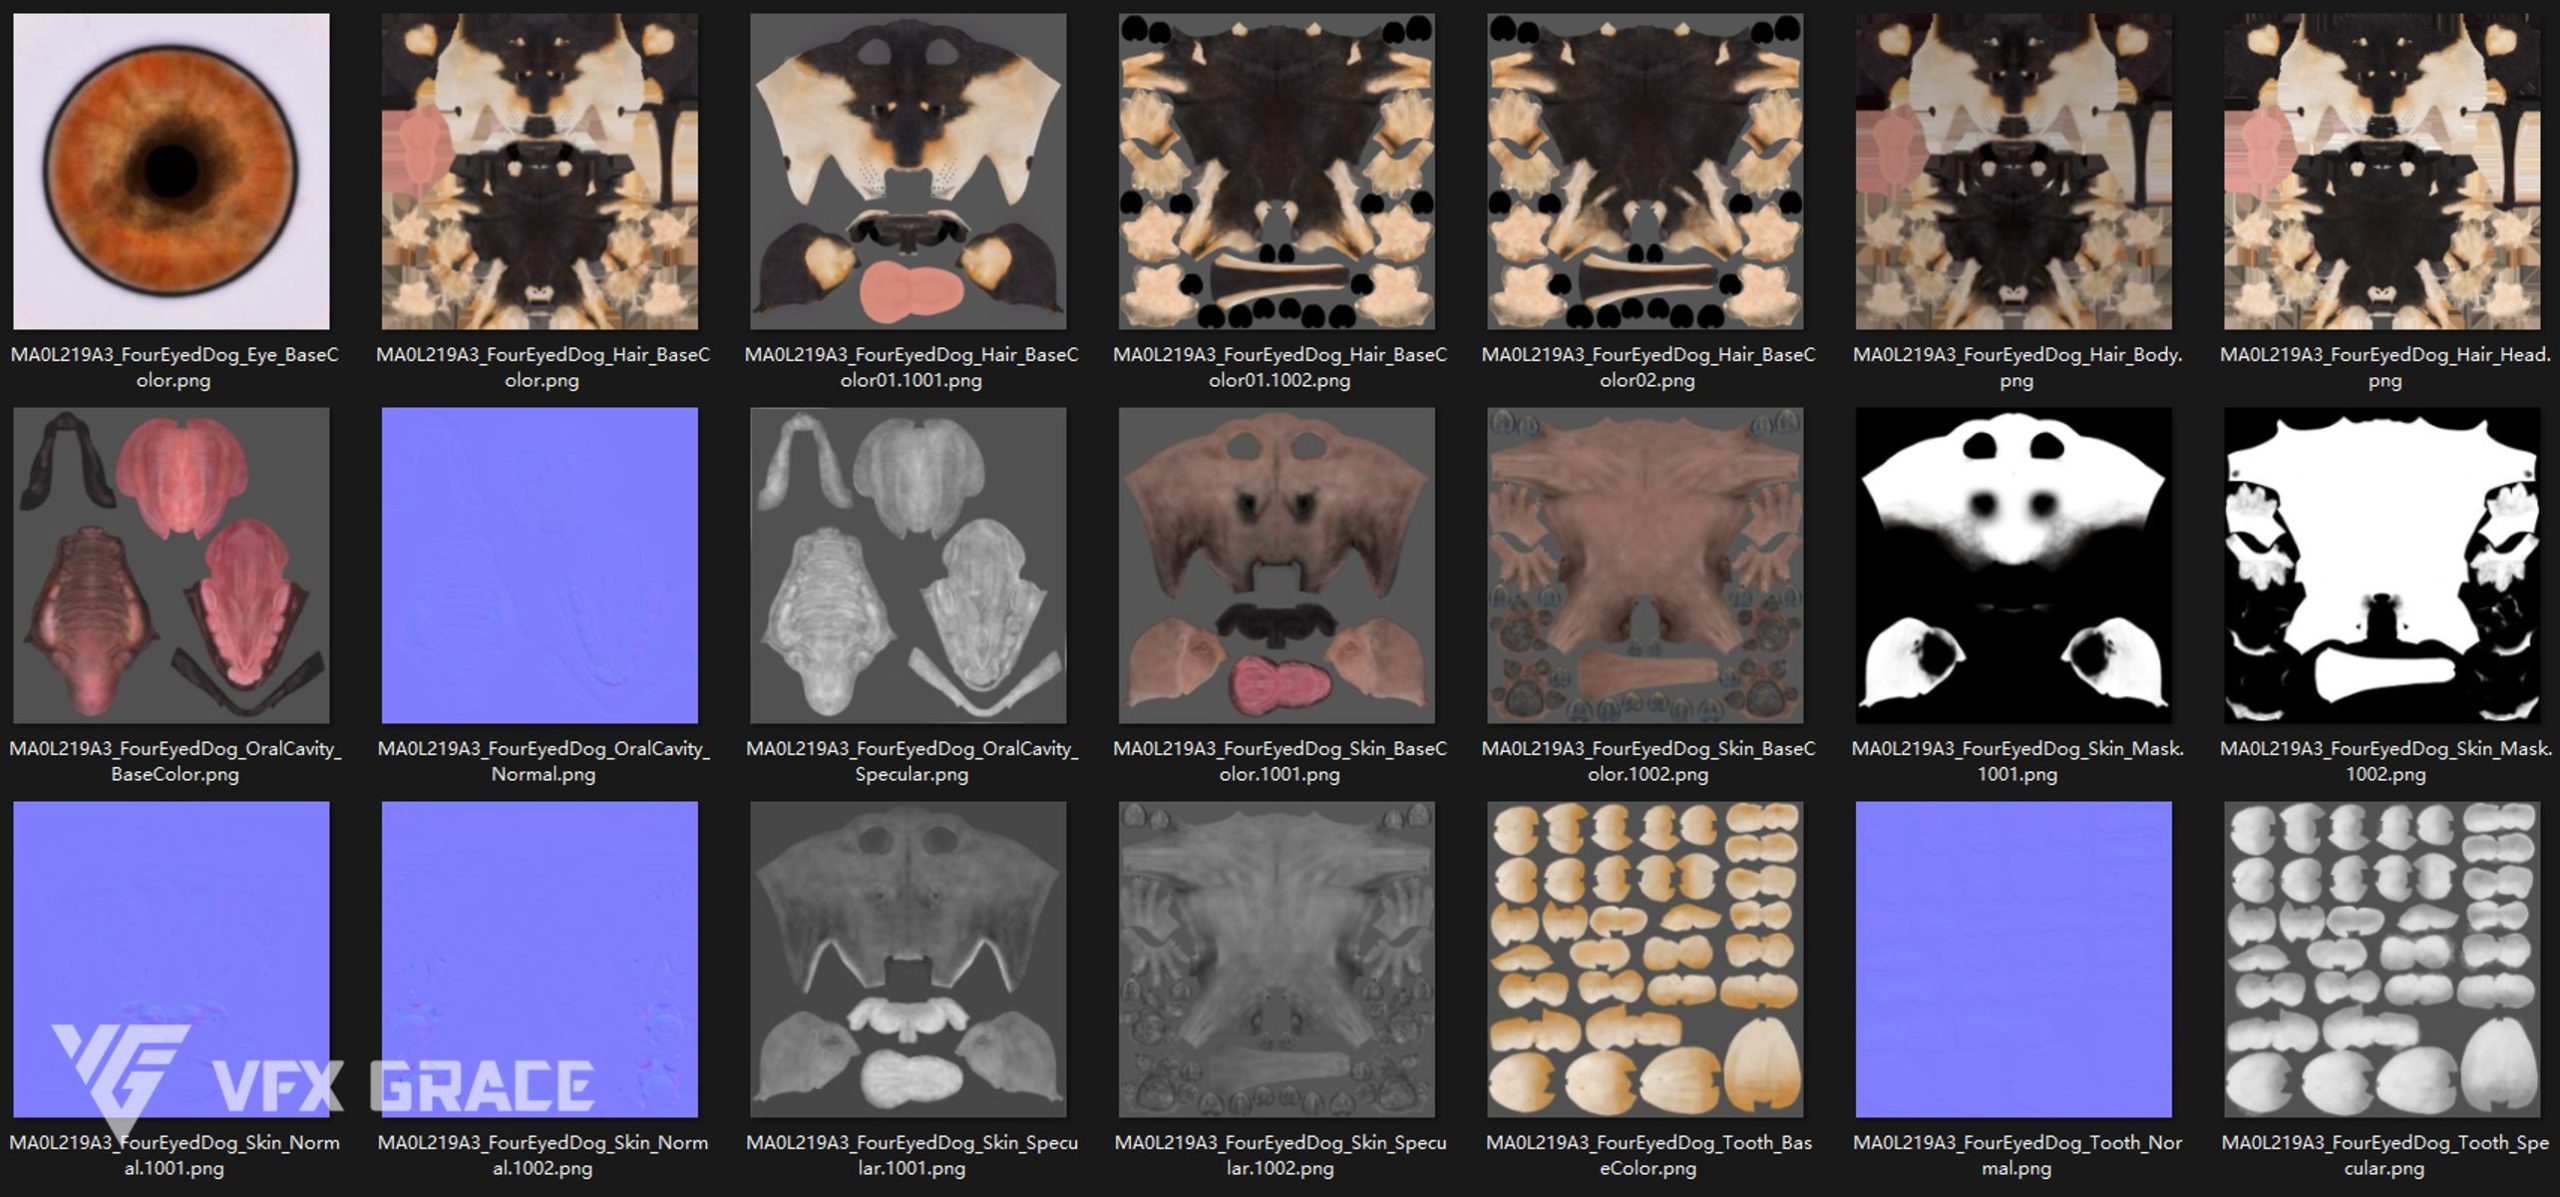This screenshot has width=2560, height=1197.
Task: Open Skin_BaseColor.1001.png thumbnail
Action: click(x=1277, y=565)
